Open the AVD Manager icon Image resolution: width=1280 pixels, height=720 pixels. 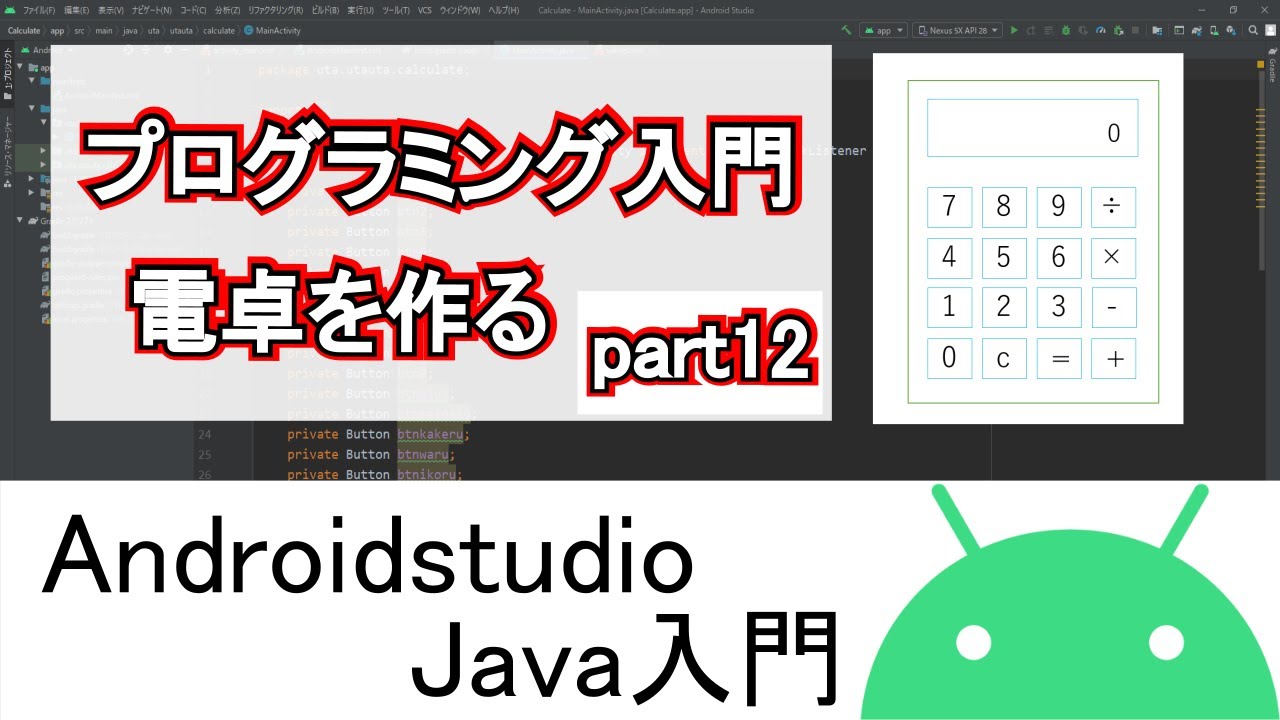(x=1214, y=30)
